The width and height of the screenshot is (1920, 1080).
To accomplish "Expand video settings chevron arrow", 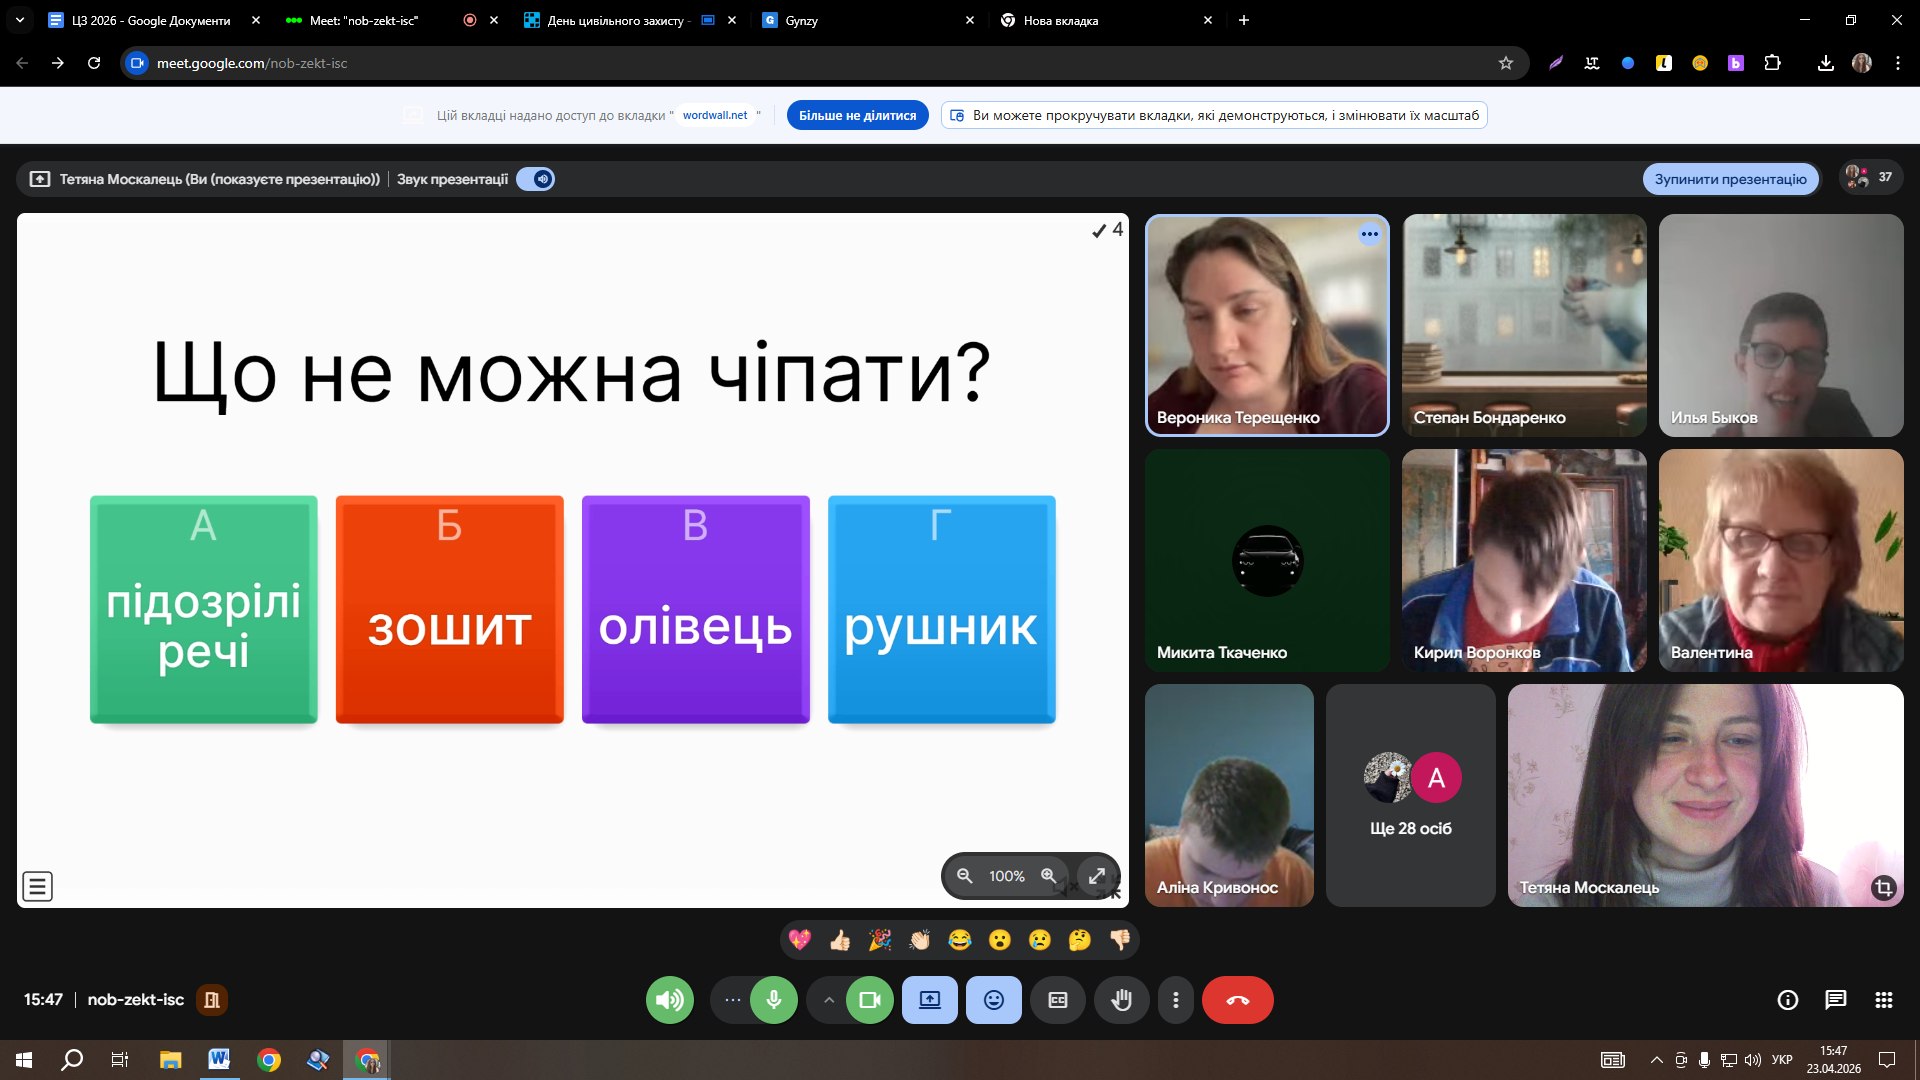I will (x=829, y=1000).
